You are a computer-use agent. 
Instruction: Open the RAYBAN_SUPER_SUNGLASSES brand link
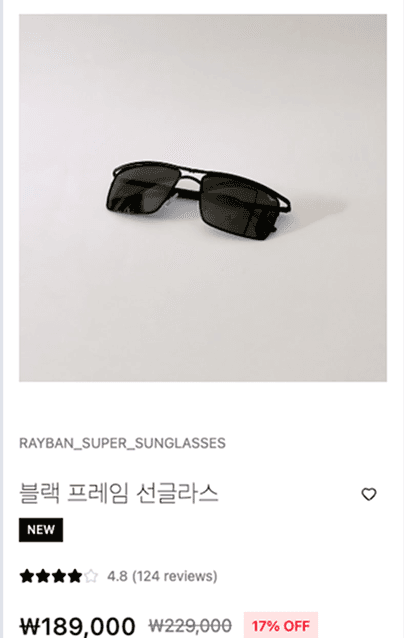coord(122,443)
